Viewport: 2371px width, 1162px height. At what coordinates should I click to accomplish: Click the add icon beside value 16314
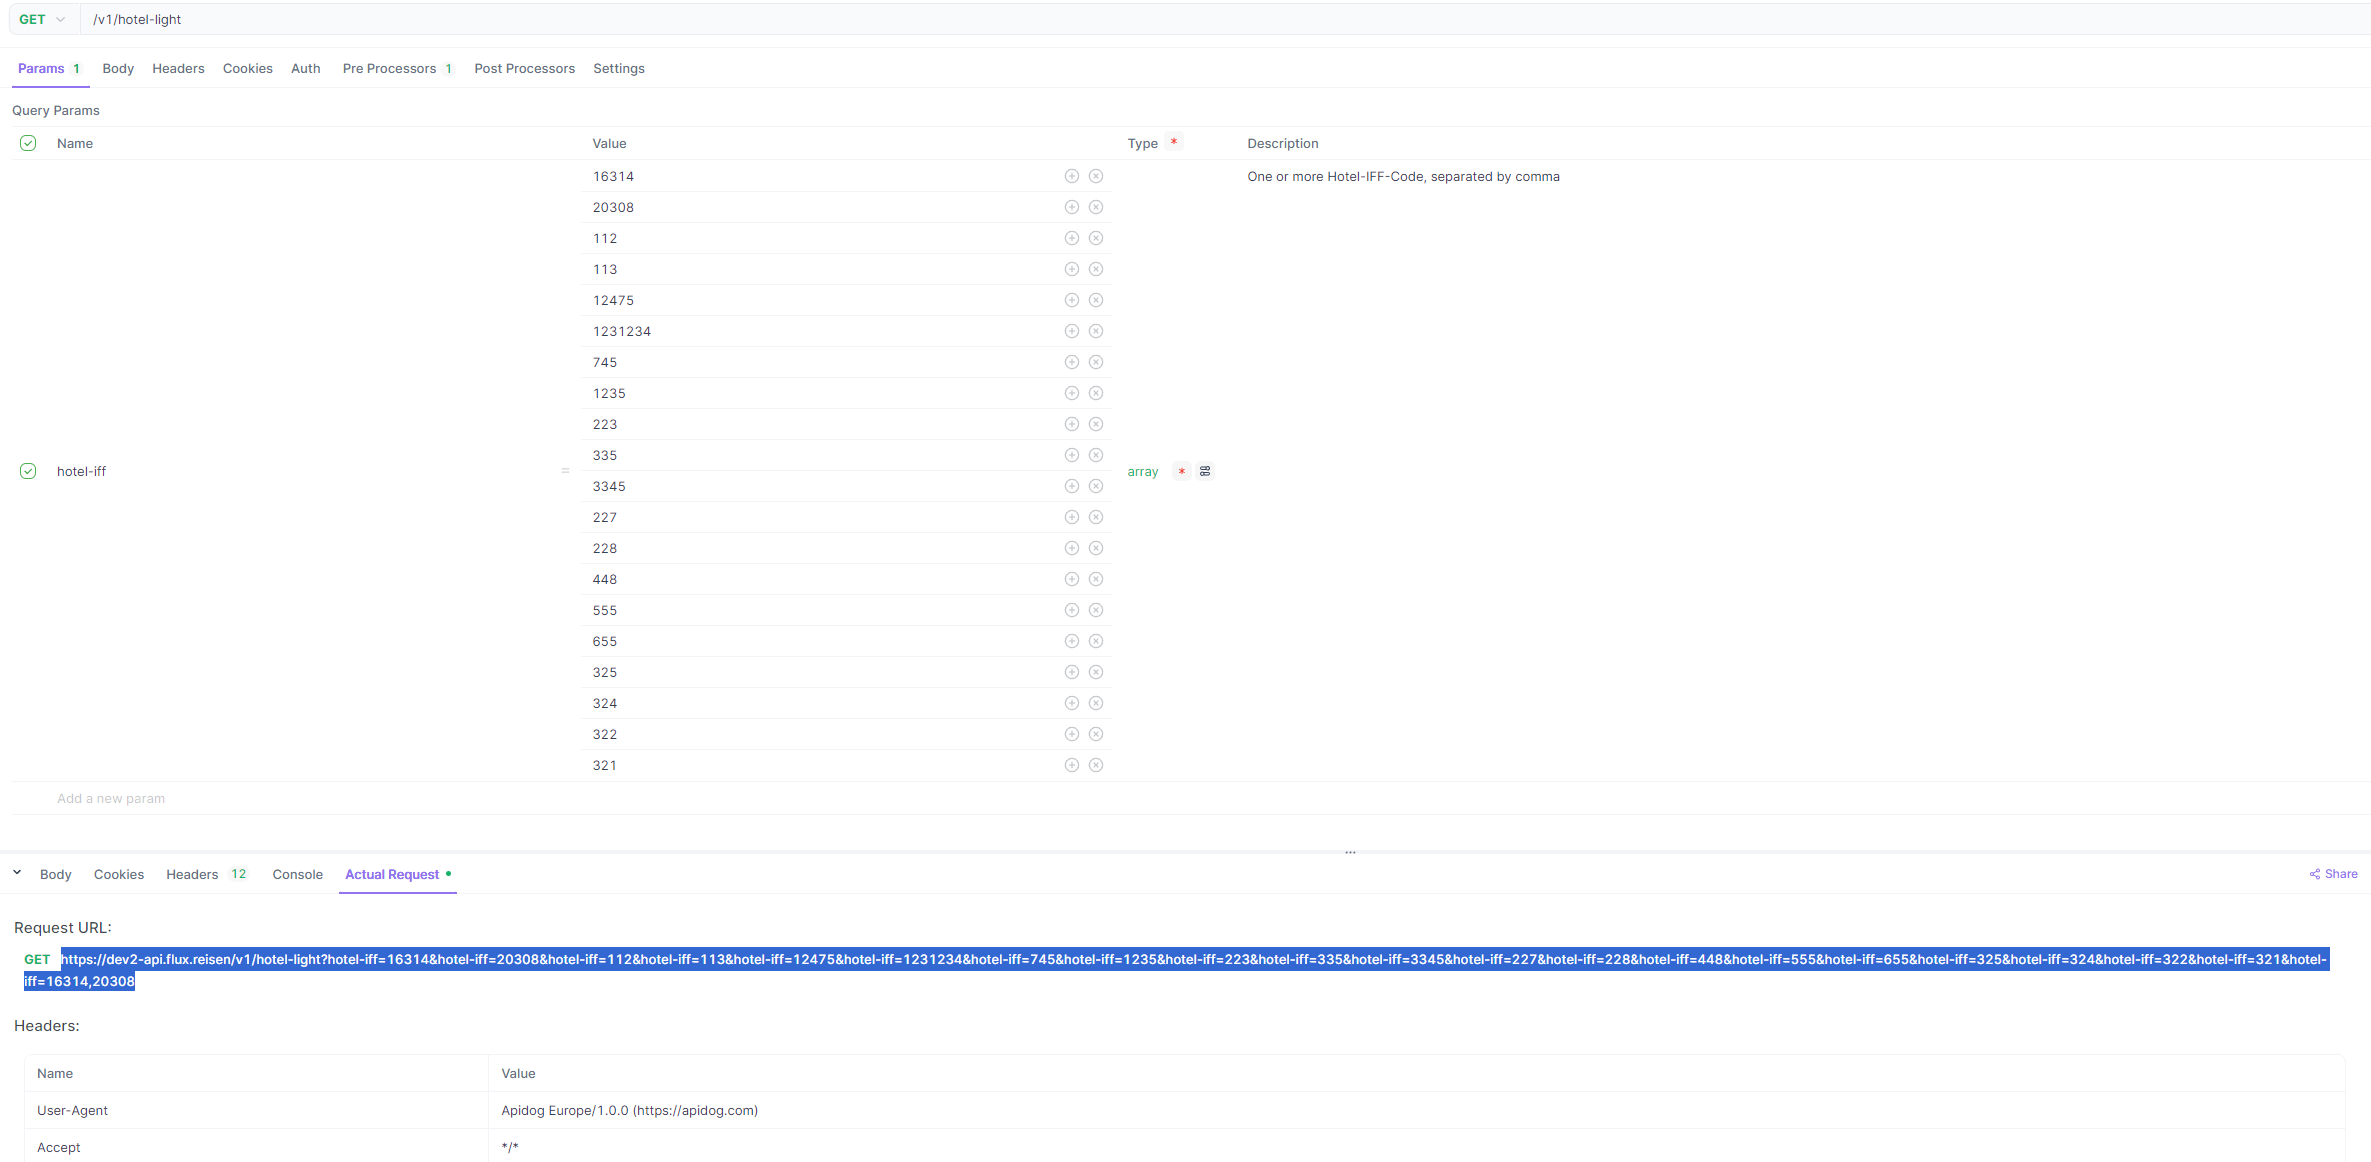pyautogui.click(x=1071, y=176)
